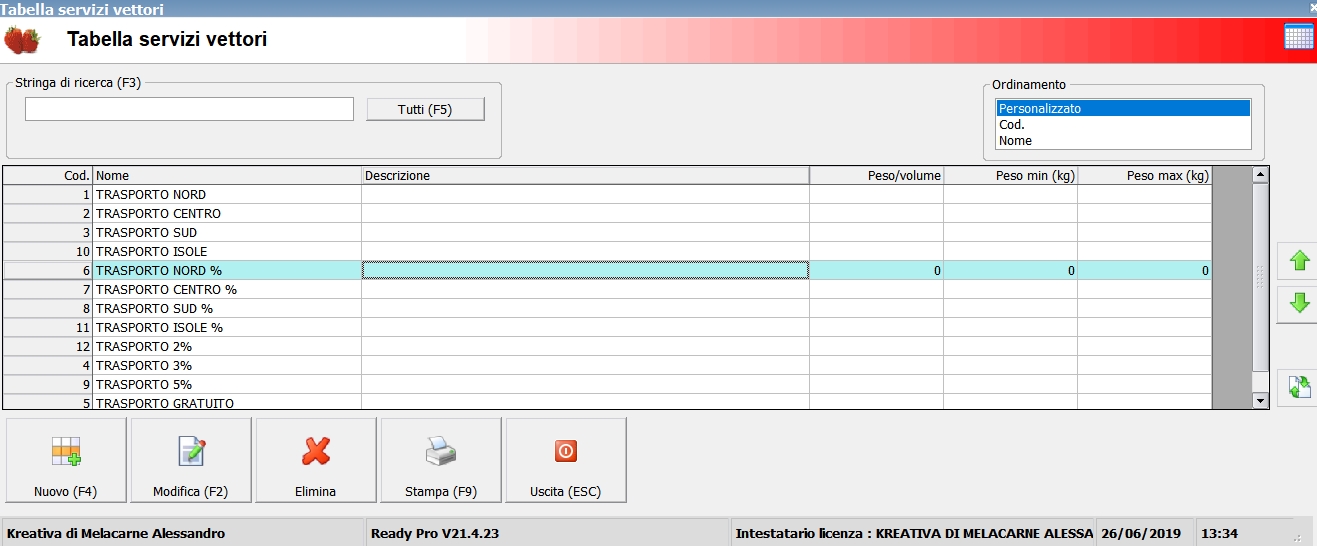The image size is (1317, 546).
Task: Click the Peso/volume column header
Action: [x=877, y=175]
